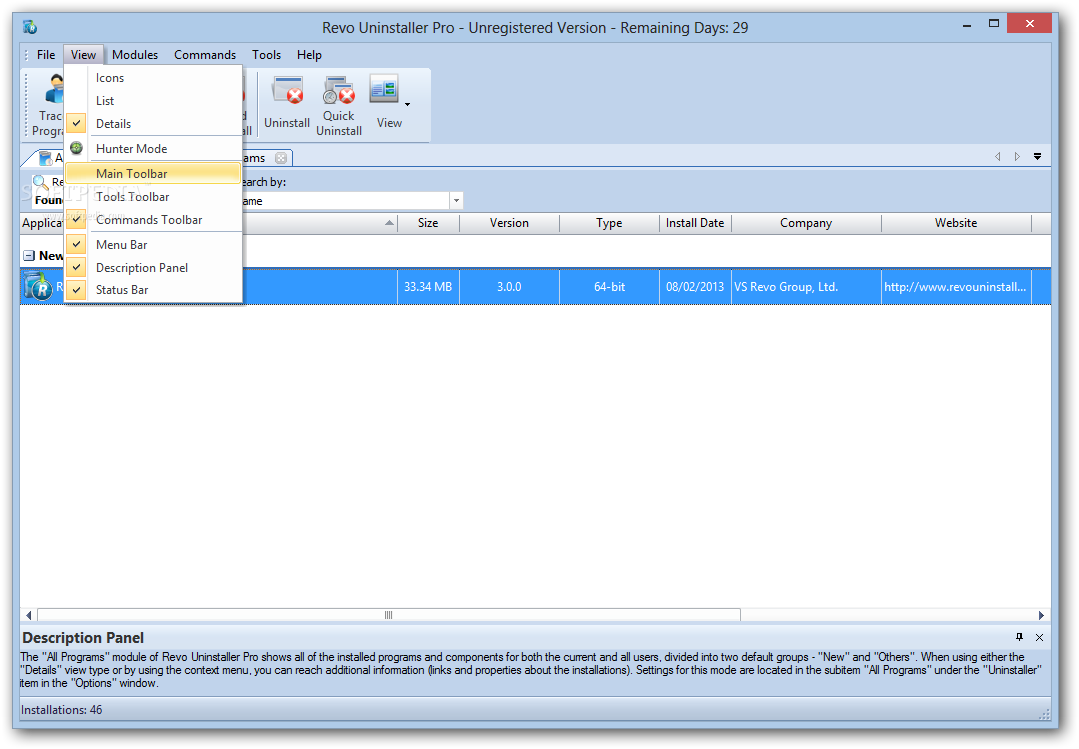Collapse the New group
This screenshot has height=749, width=1079.
click(29, 255)
